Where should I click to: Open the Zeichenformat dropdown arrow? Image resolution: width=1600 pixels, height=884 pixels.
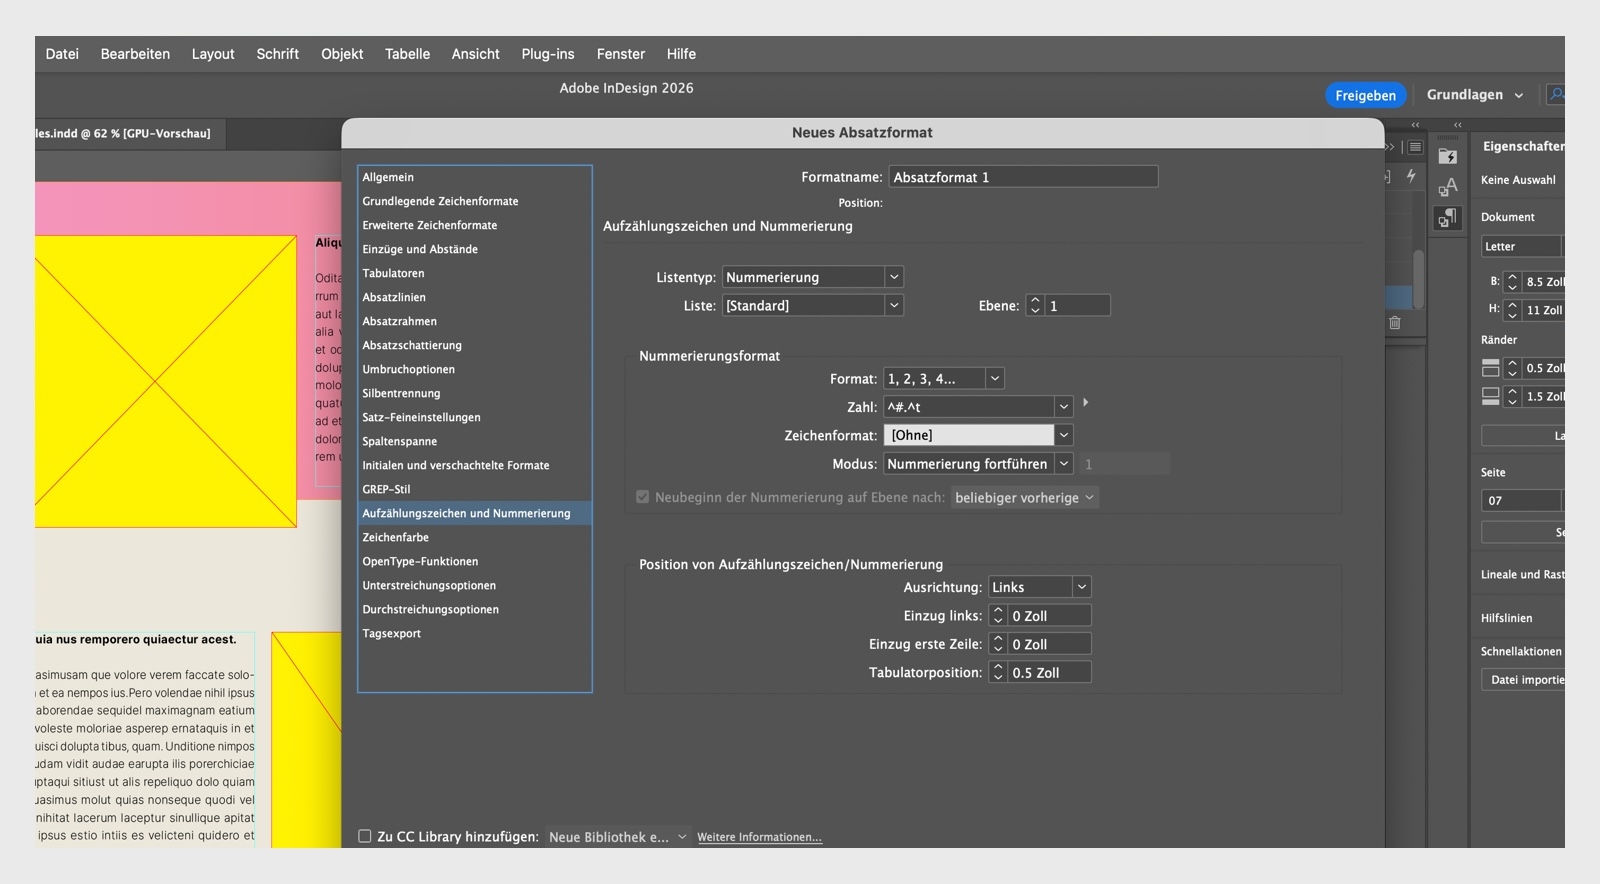pos(1064,435)
